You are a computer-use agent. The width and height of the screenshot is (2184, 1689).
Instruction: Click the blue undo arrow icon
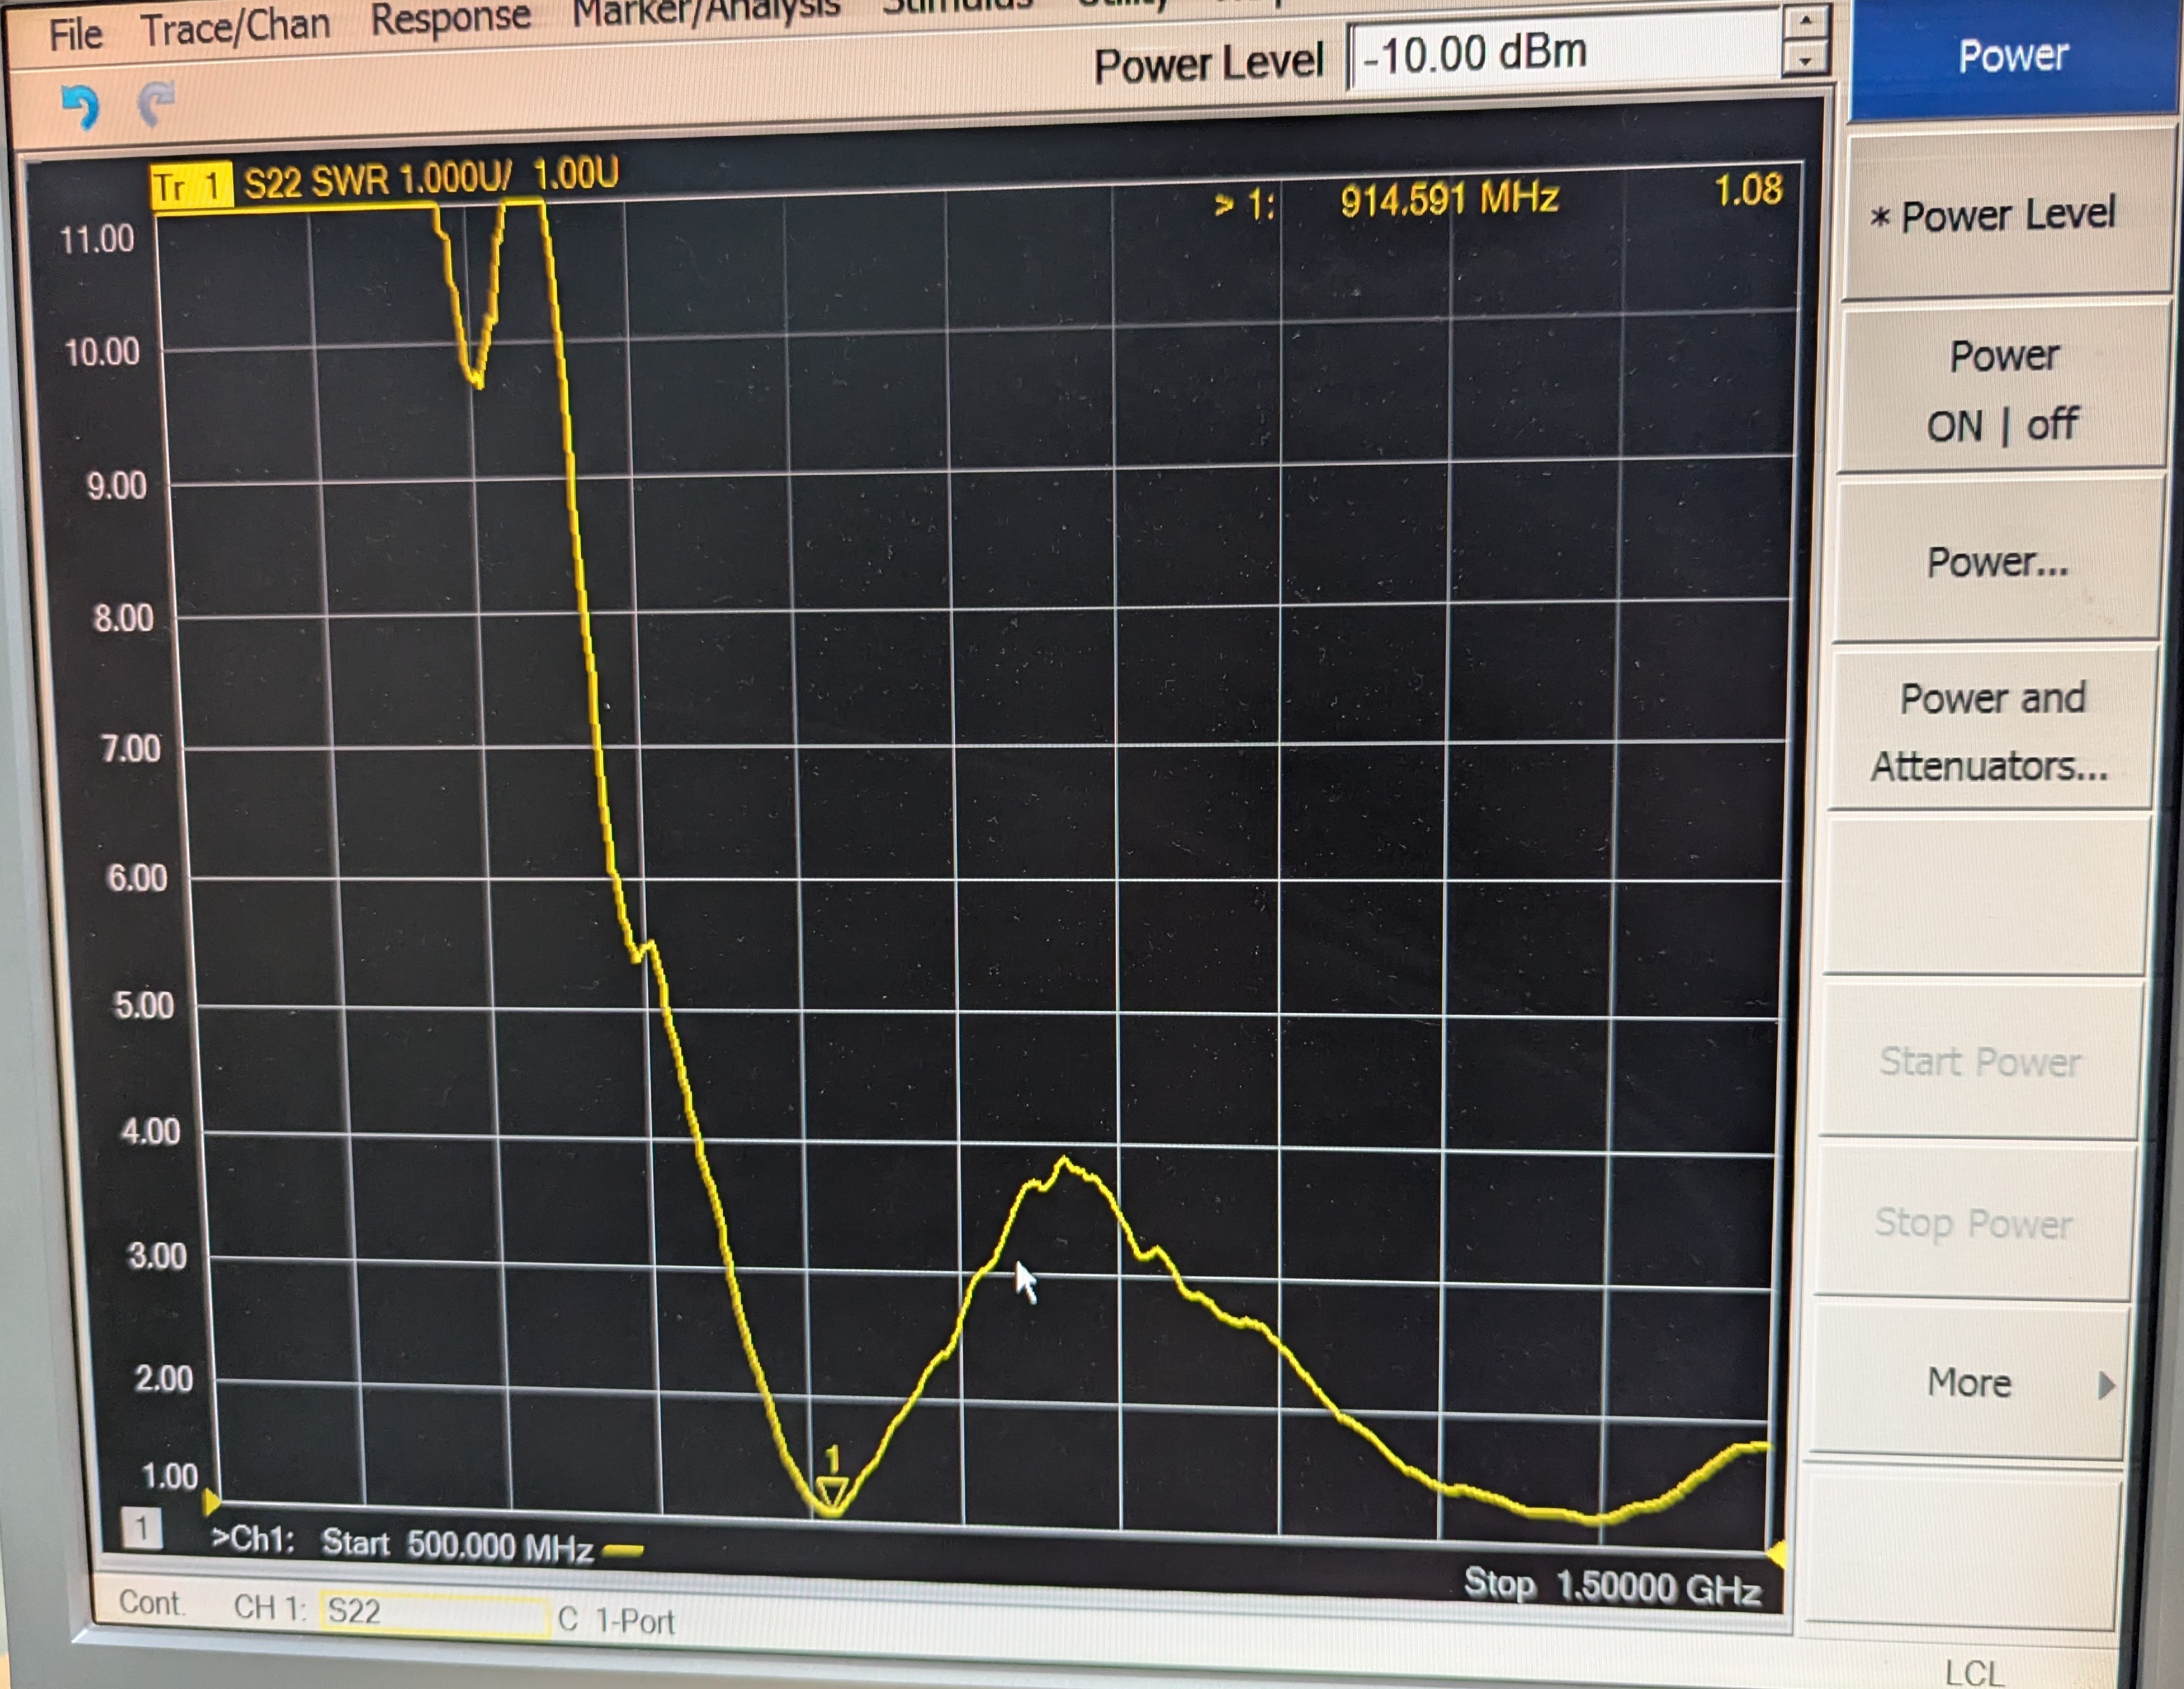point(80,105)
